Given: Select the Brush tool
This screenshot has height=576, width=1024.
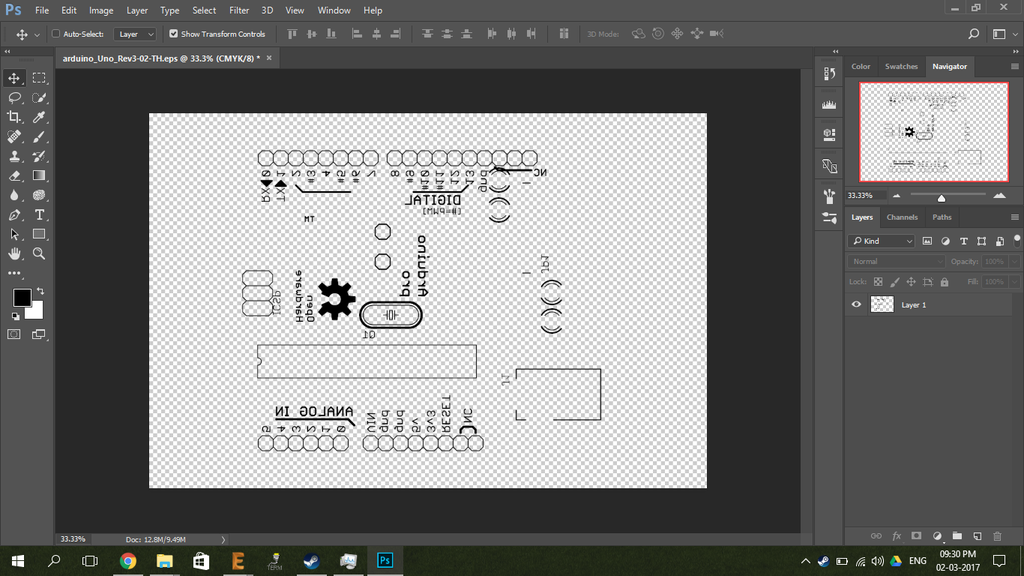Looking at the screenshot, I should pos(39,136).
